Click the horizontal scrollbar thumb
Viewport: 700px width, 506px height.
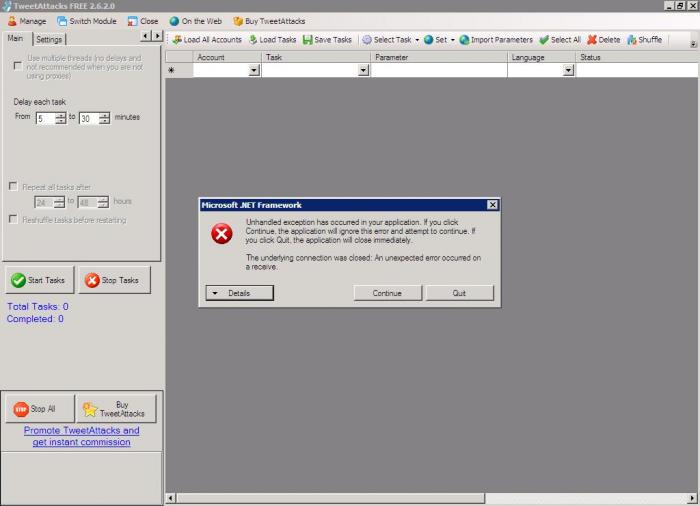point(331,498)
